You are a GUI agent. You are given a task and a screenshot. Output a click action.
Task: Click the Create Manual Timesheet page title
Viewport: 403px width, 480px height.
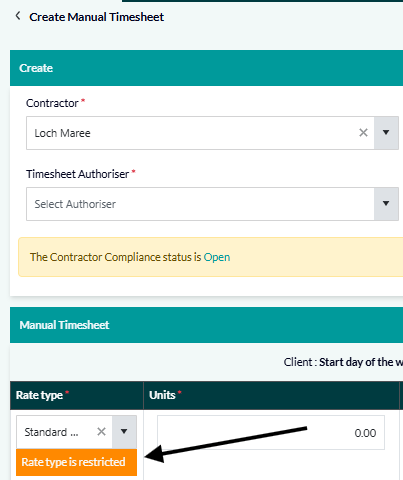pos(97,17)
